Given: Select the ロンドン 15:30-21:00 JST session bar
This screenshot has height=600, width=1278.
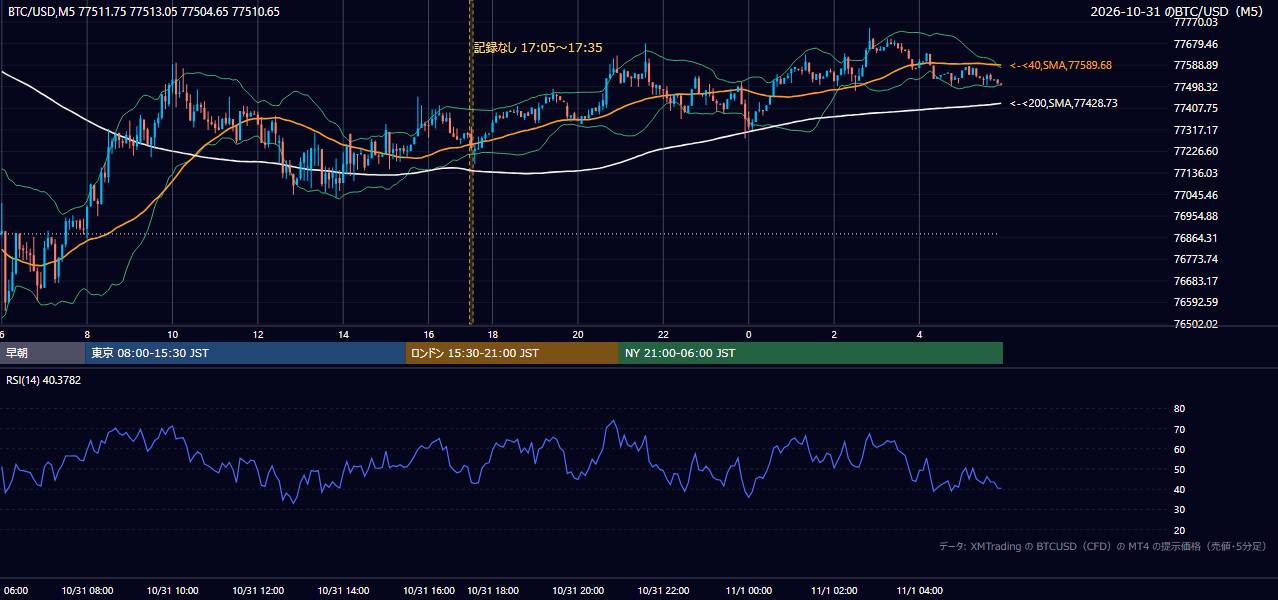Looking at the screenshot, I should click(512, 353).
